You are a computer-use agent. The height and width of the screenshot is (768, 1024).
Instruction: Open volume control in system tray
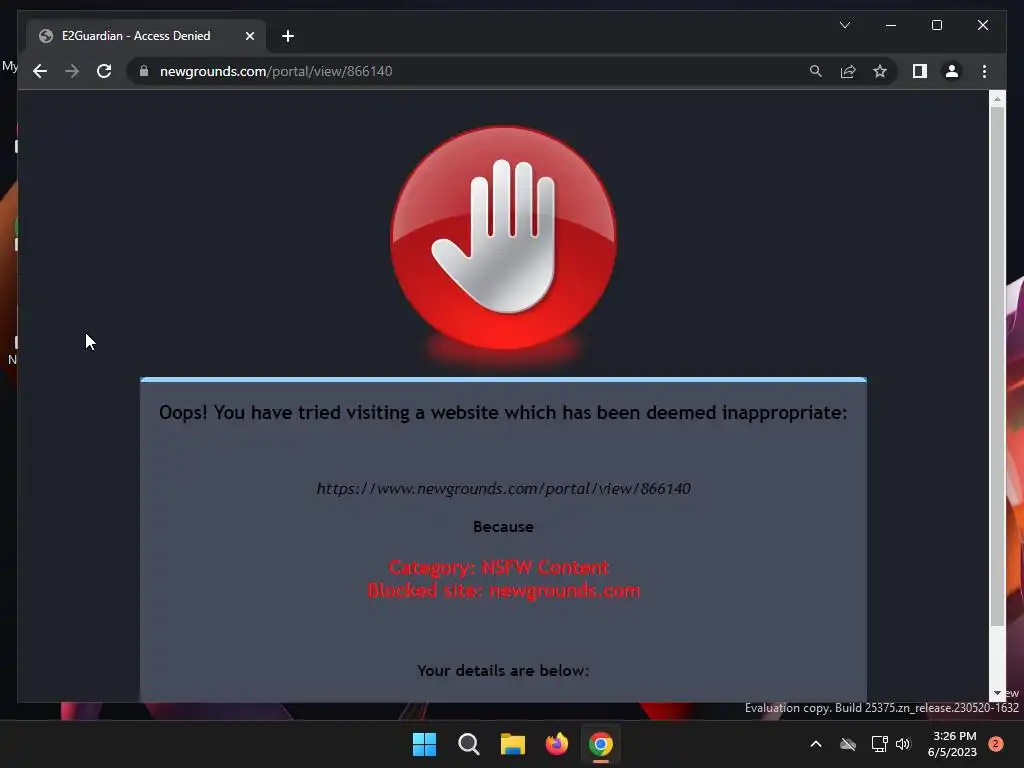pos(903,744)
